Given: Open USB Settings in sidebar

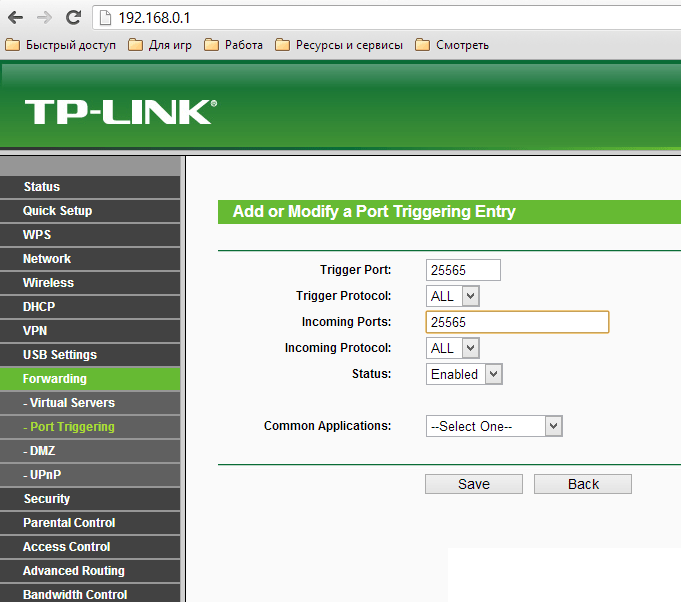Looking at the screenshot, I should click(x=90, y=355).
